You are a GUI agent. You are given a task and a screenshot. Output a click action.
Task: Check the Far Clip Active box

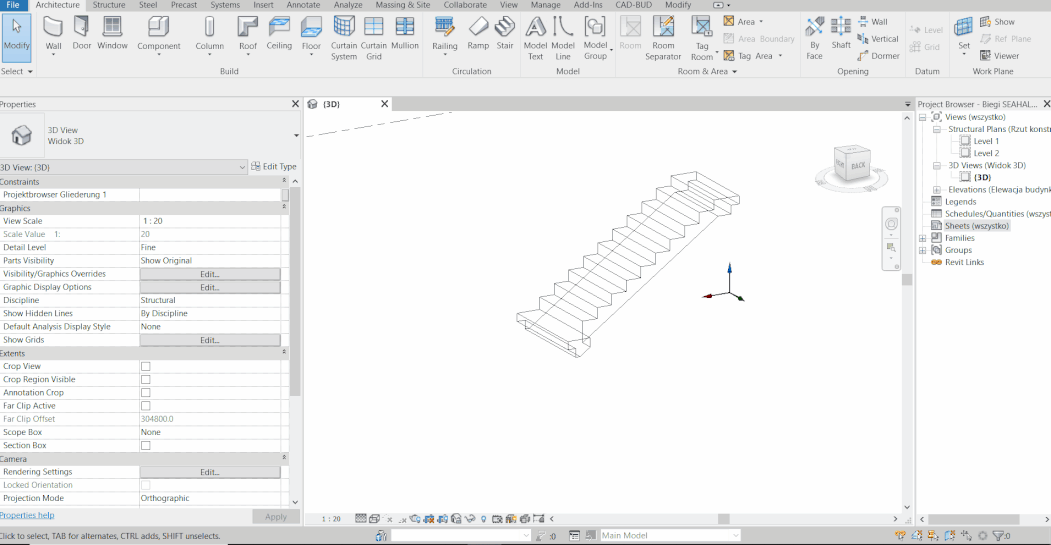click(146, 406)
